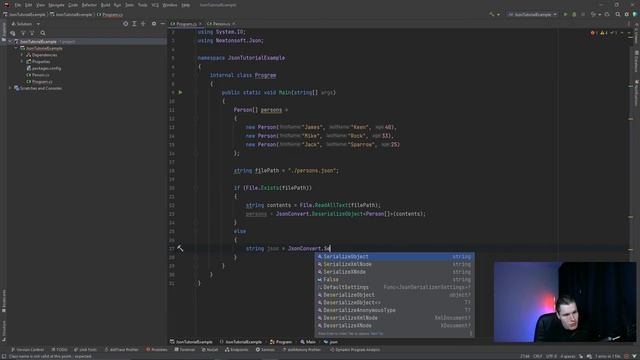Switch to Program.cs editor tab
Viewport: 640px width, 360px height.
pyautogui.click(x=186, y=24)
